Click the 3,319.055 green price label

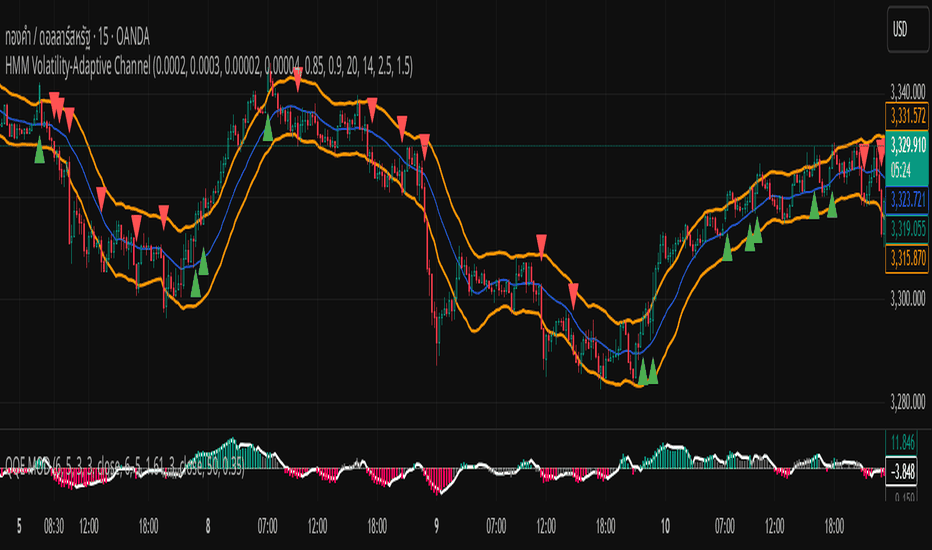[907, 229]
